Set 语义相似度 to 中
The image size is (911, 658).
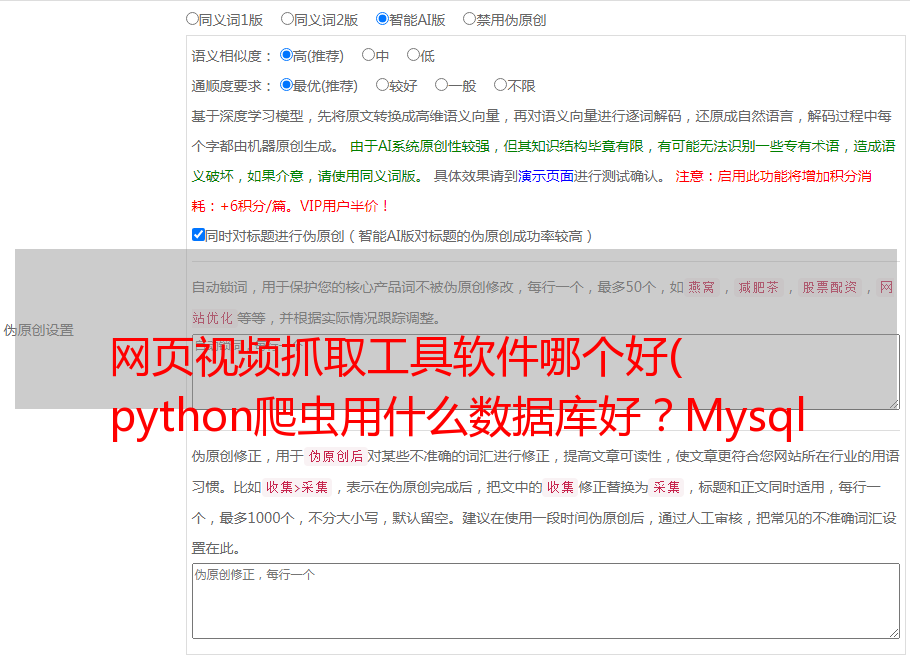368,55
